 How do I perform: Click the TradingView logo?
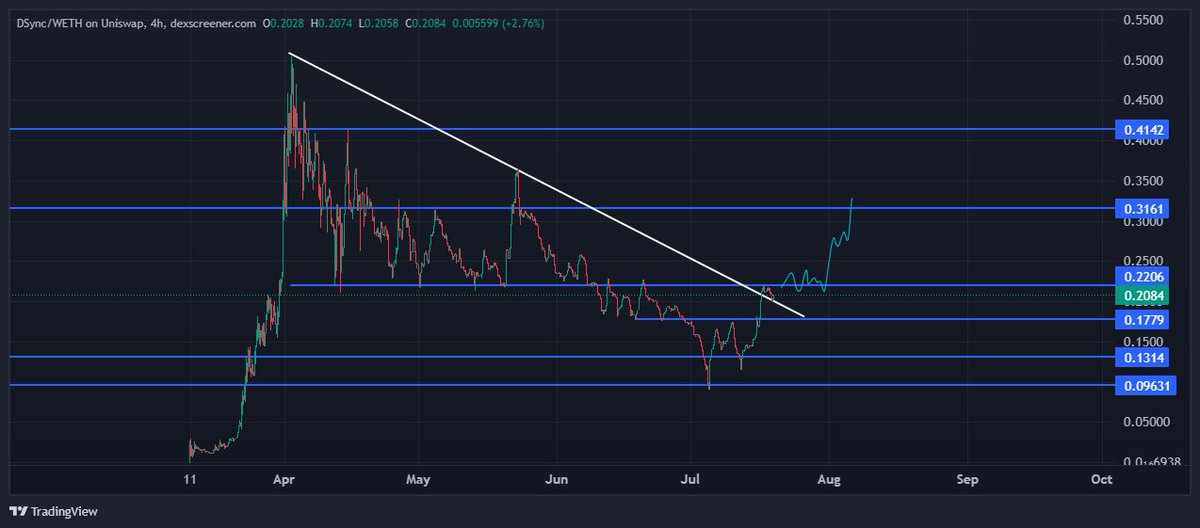(55, 511)
